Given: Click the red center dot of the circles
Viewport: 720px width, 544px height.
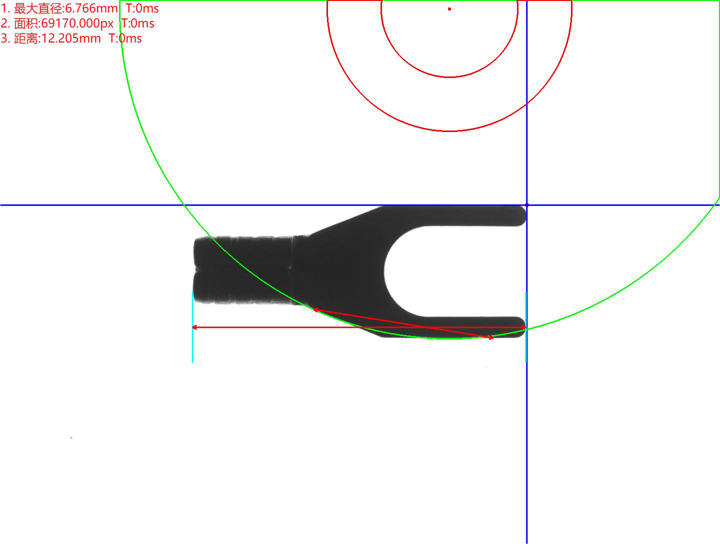Looking at the screenshot, I should (449, 9).
